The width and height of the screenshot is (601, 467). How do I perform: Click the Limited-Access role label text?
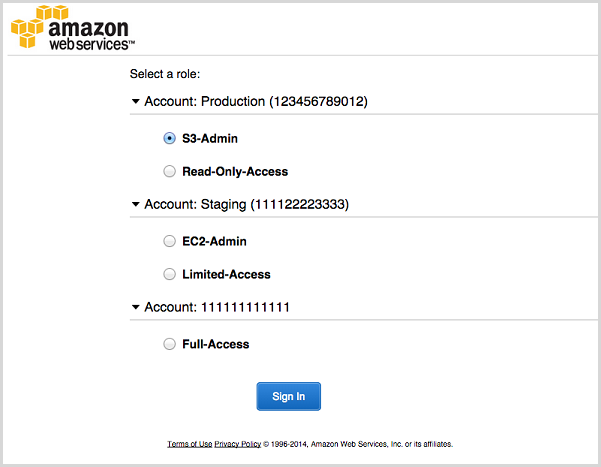226,275
